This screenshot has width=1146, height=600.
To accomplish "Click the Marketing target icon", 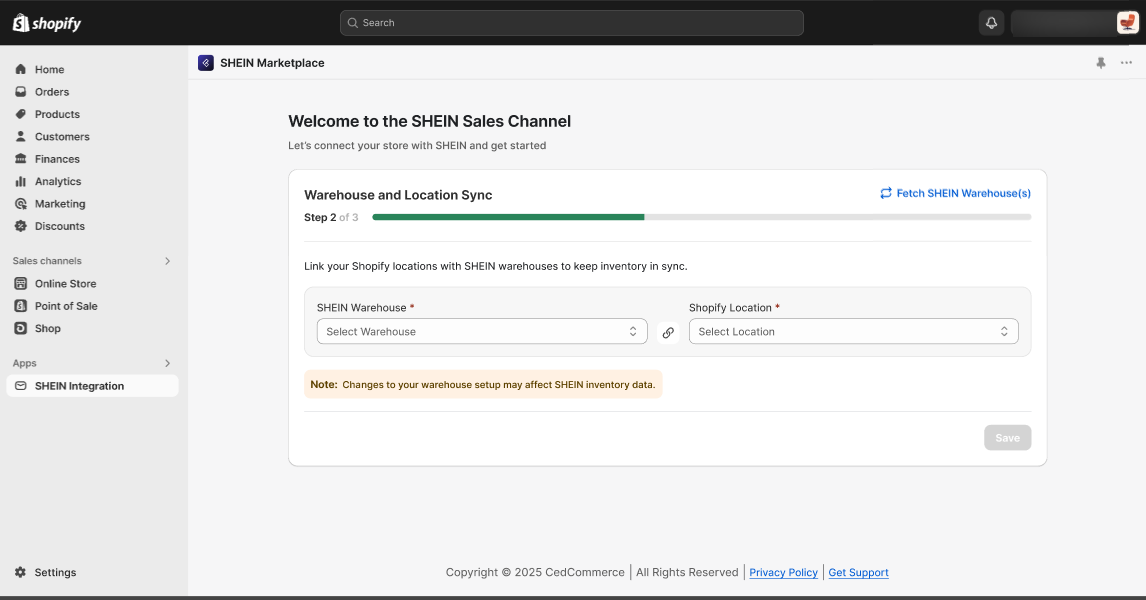I will pos(20,204).
